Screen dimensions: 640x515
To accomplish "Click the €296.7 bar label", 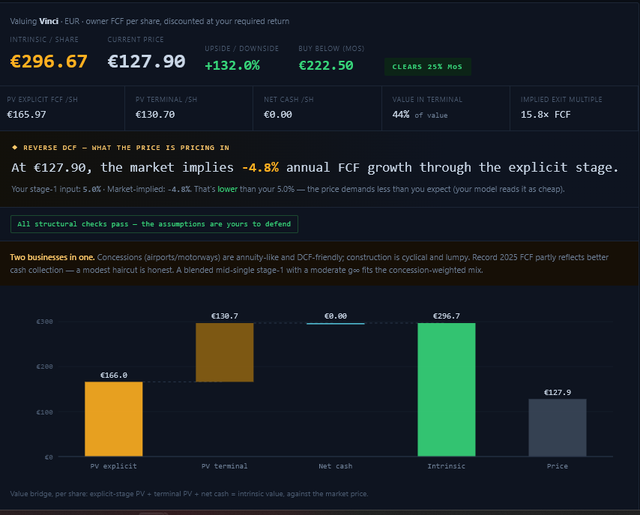I will 447,316.
